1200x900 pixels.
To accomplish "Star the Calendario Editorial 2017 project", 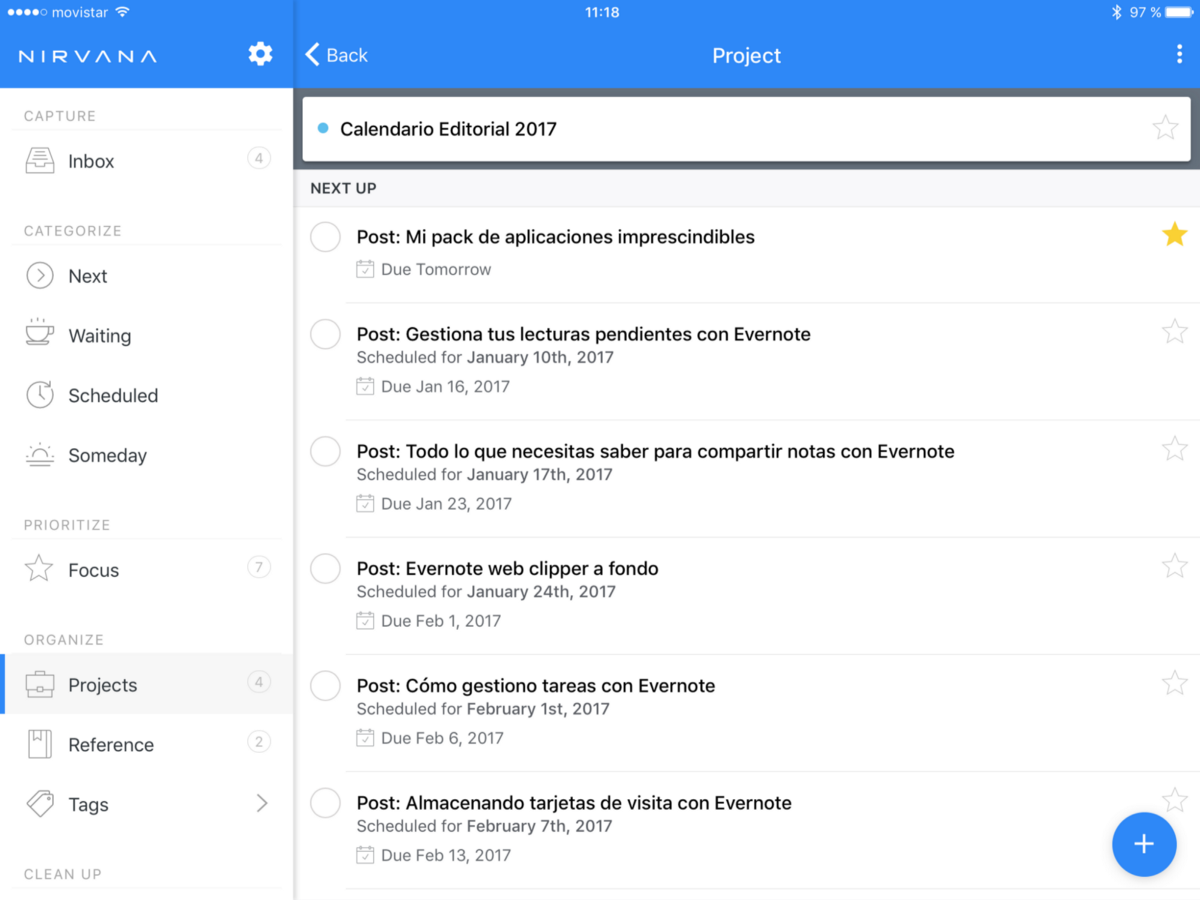I will click(x=1165, y=128).
